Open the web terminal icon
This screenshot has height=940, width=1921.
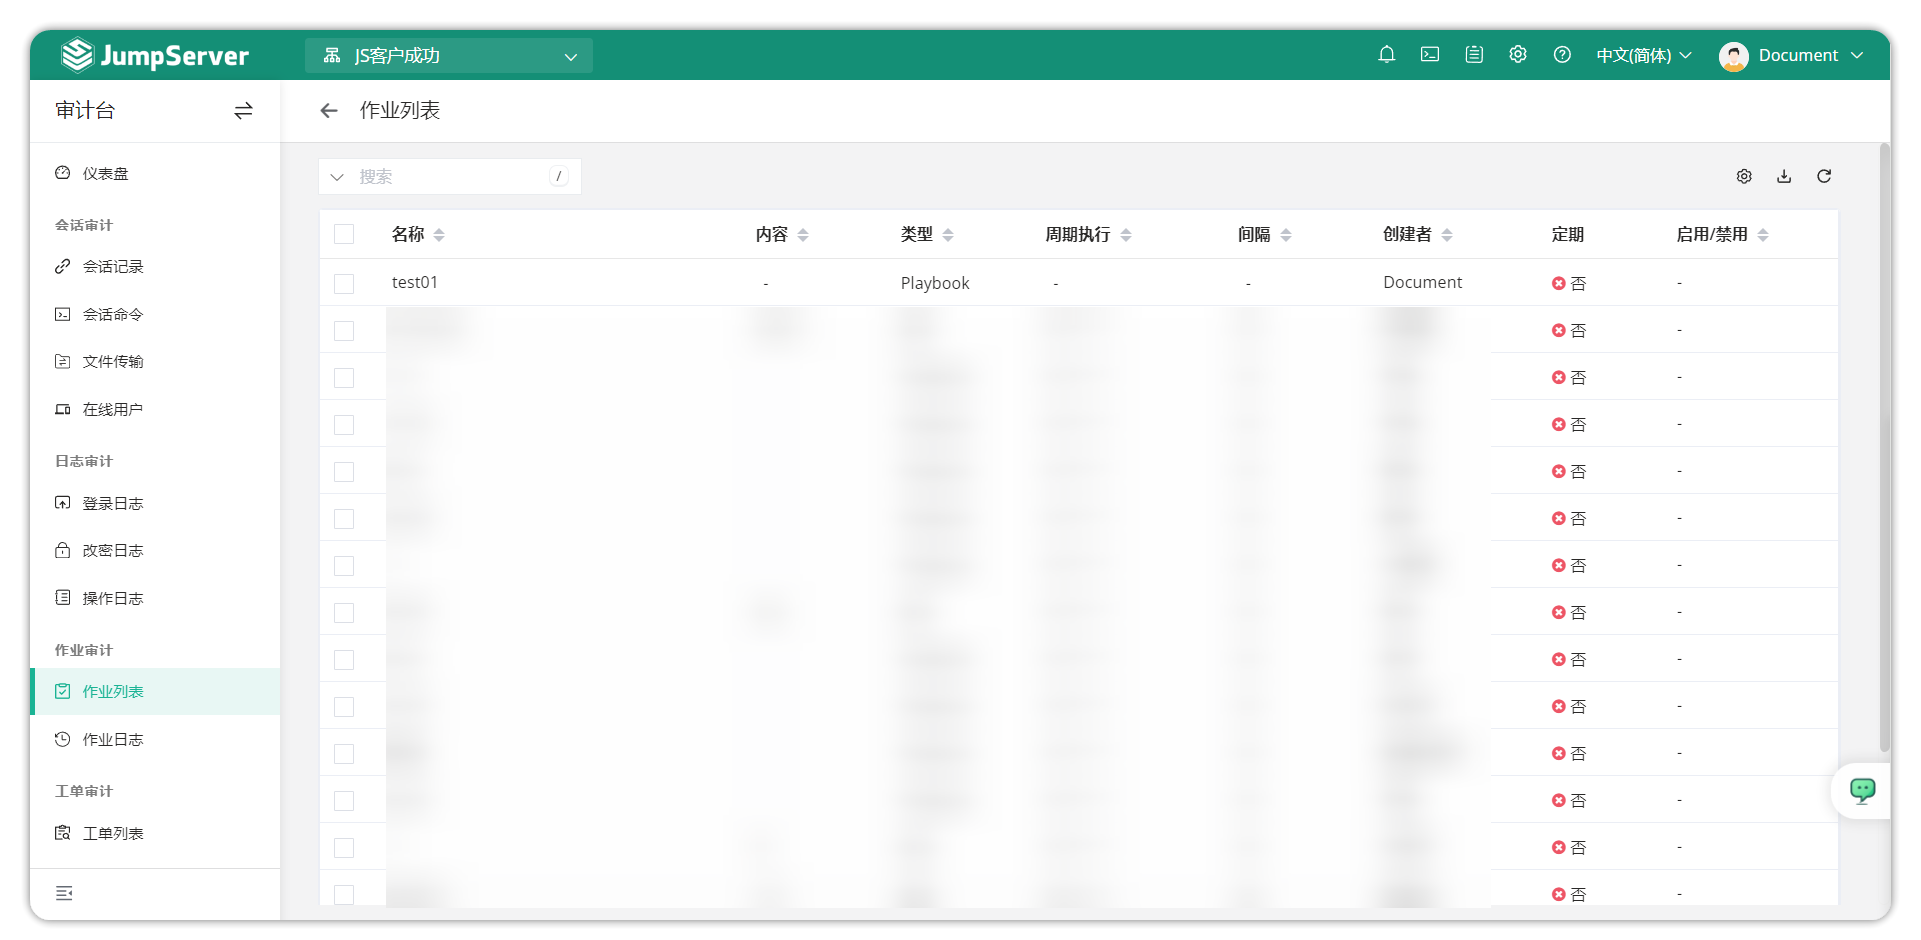click(x=1430, y=55)
